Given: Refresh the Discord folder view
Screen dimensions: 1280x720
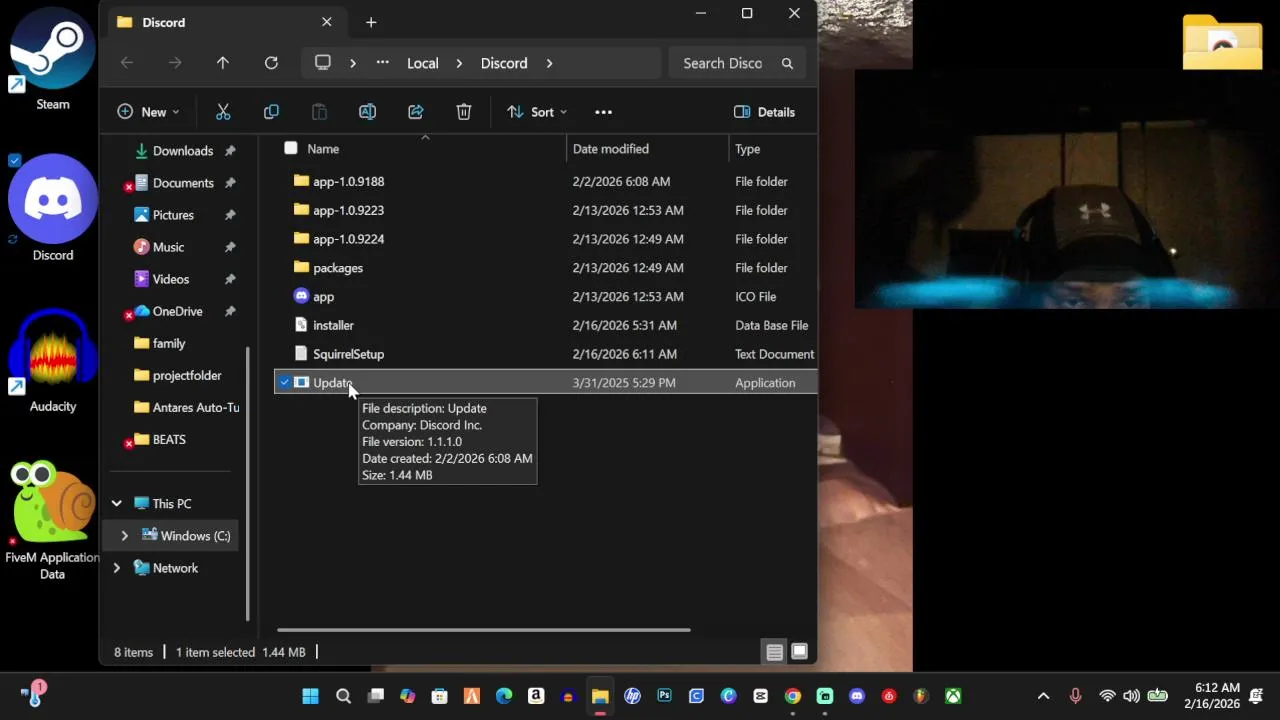Looking at the screenshot, I should click(271, 63).
